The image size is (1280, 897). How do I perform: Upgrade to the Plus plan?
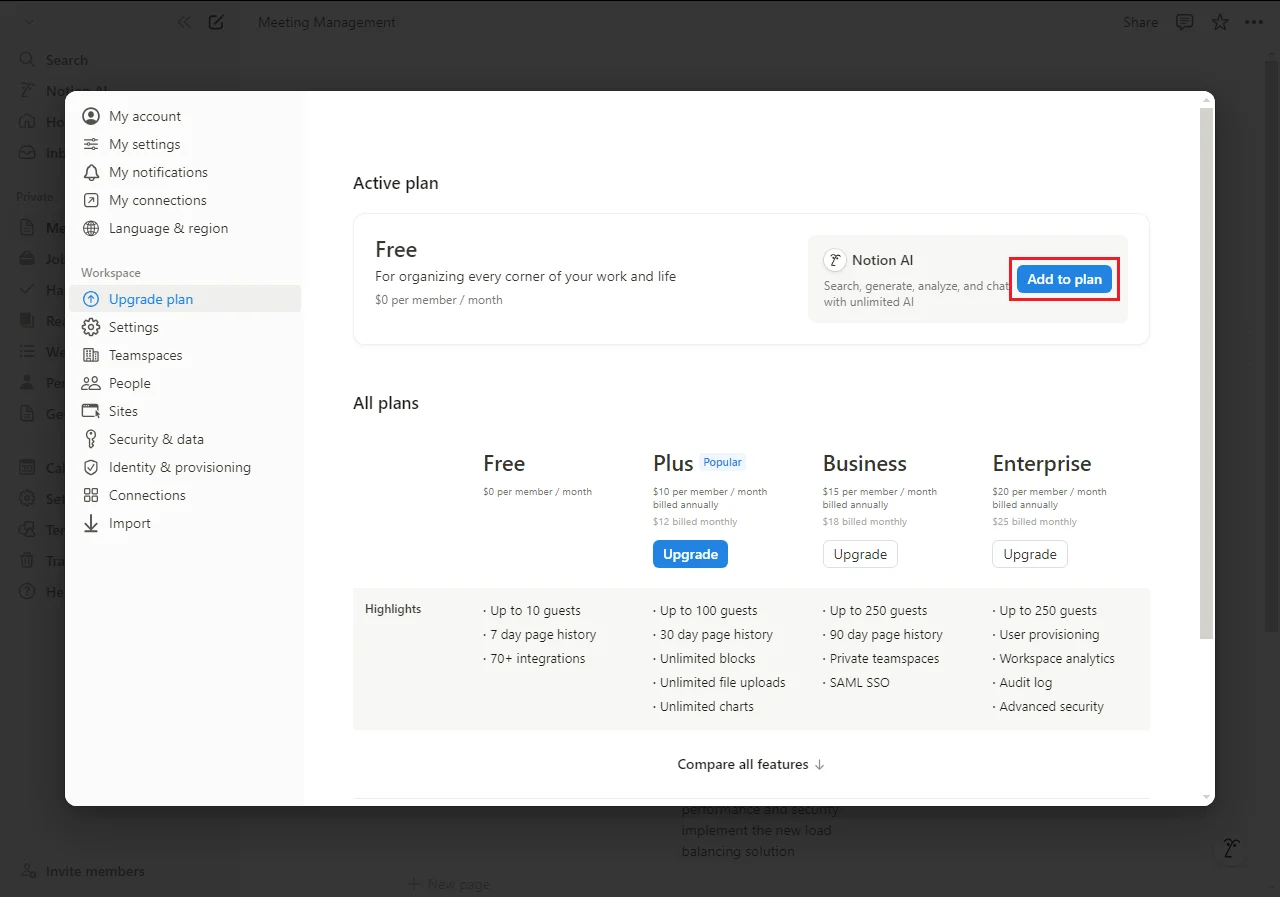(690, 554)
